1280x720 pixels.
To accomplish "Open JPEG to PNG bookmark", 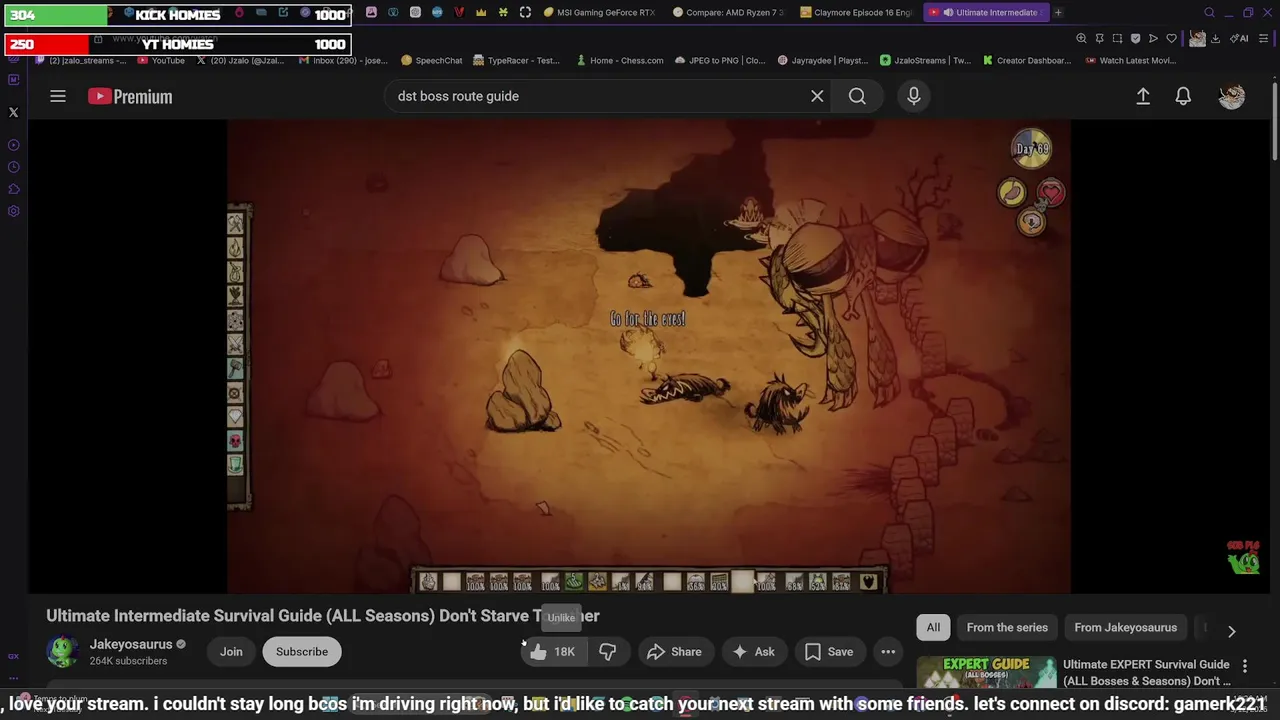I will (719, 60).
